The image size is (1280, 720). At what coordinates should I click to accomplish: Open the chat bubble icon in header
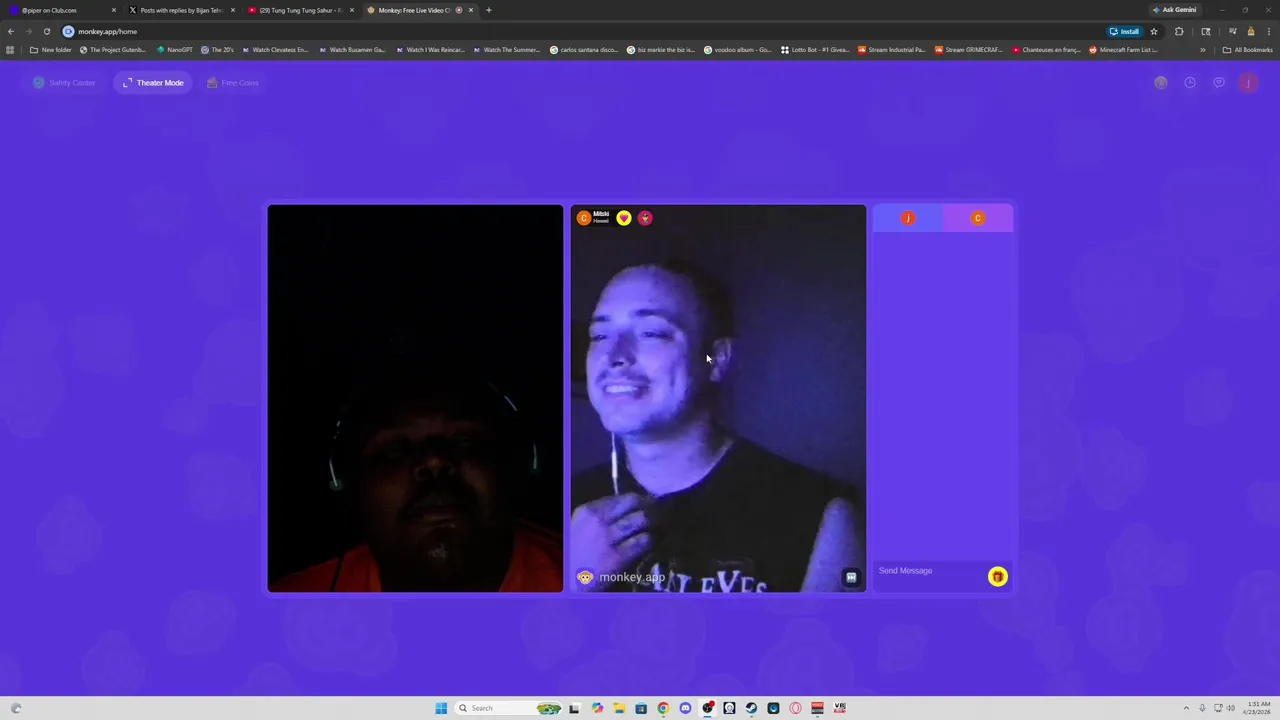pyautogui.click(x=1219, y=83)
